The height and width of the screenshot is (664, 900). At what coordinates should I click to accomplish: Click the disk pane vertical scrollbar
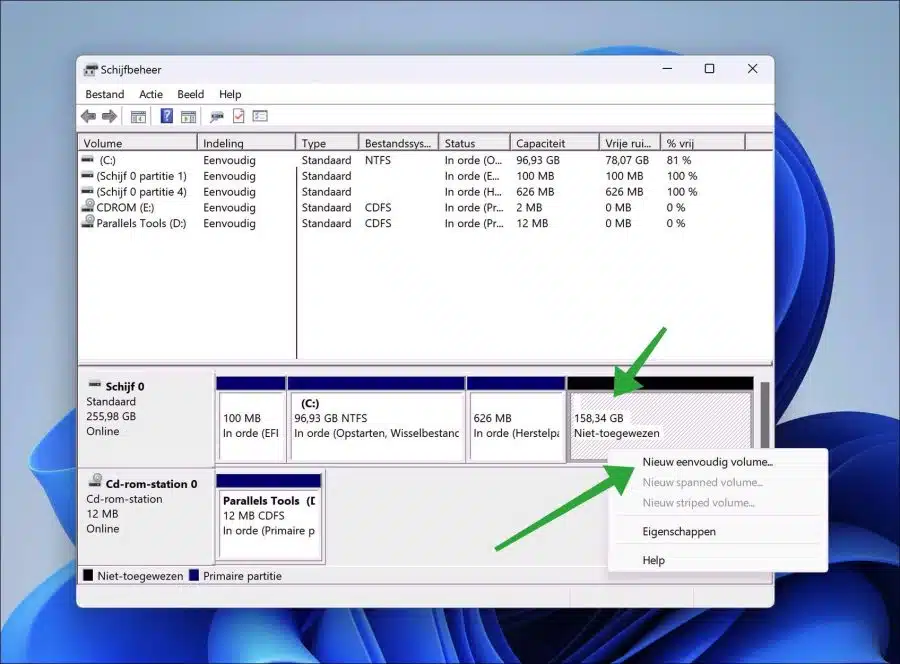765,414
